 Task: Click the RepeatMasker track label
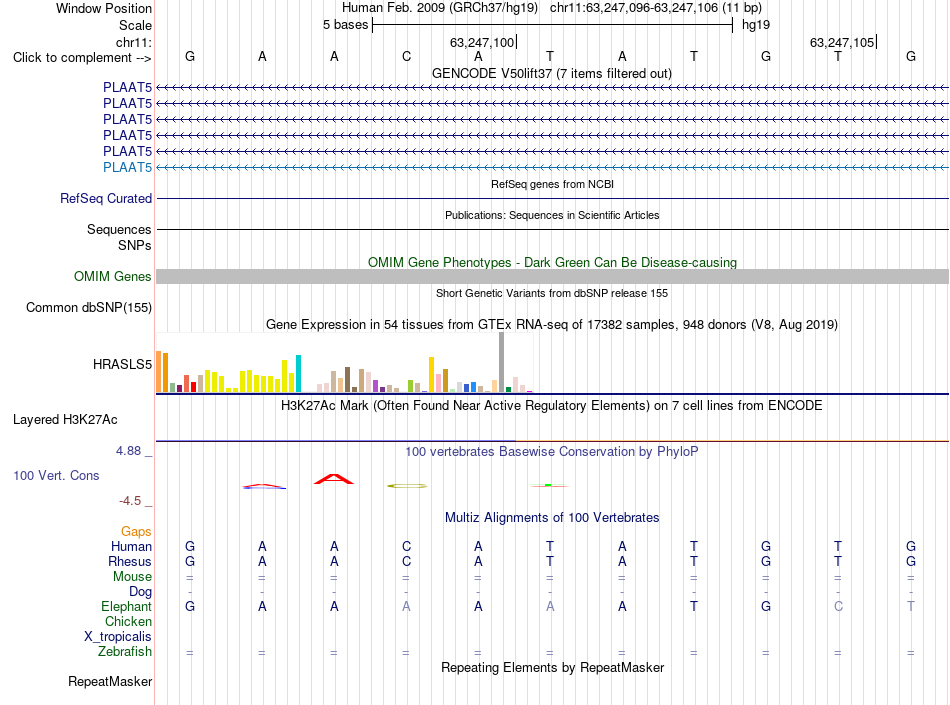110,681
